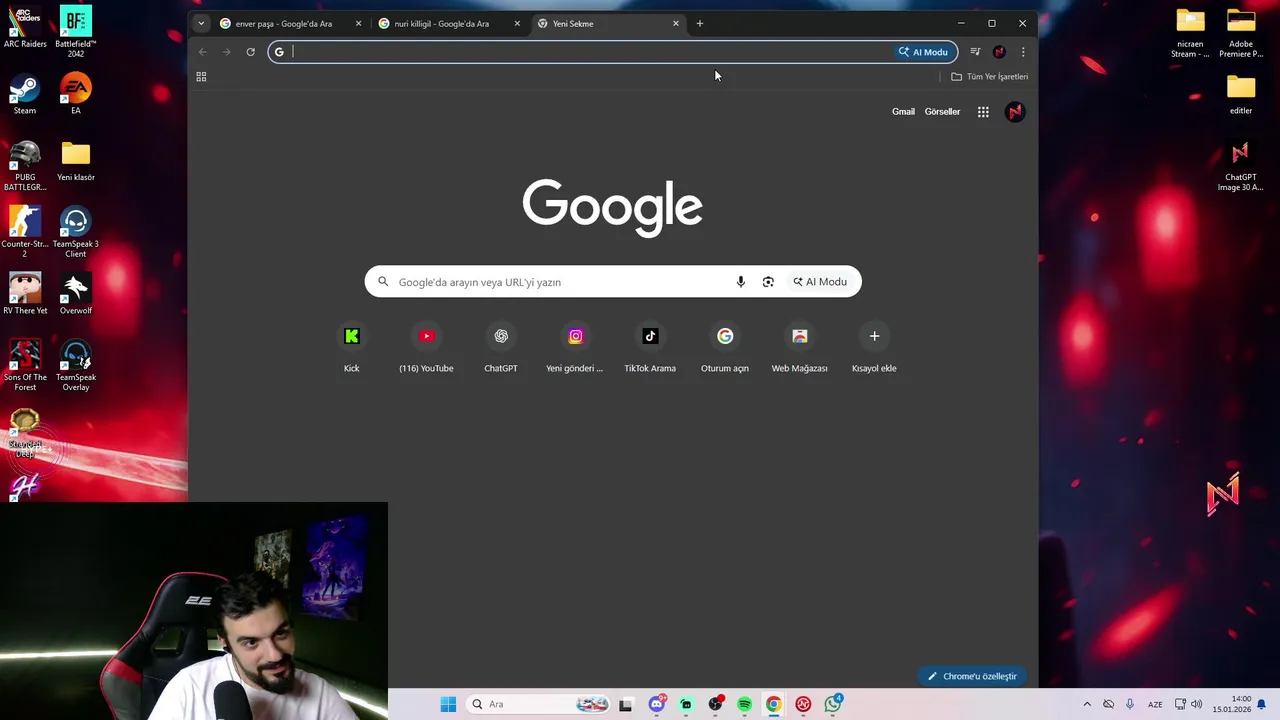The image size is (1280, 720).
Task: Open the notification bell icon
Action: coord(1262,704)
